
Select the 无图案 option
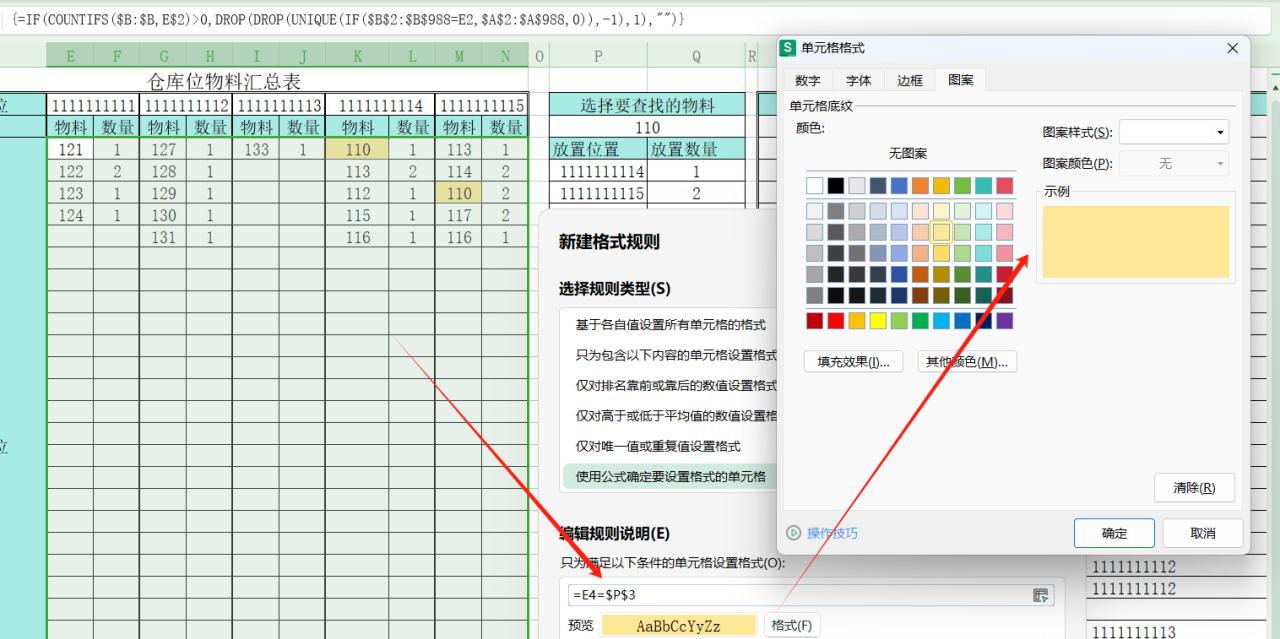point(908,154)
